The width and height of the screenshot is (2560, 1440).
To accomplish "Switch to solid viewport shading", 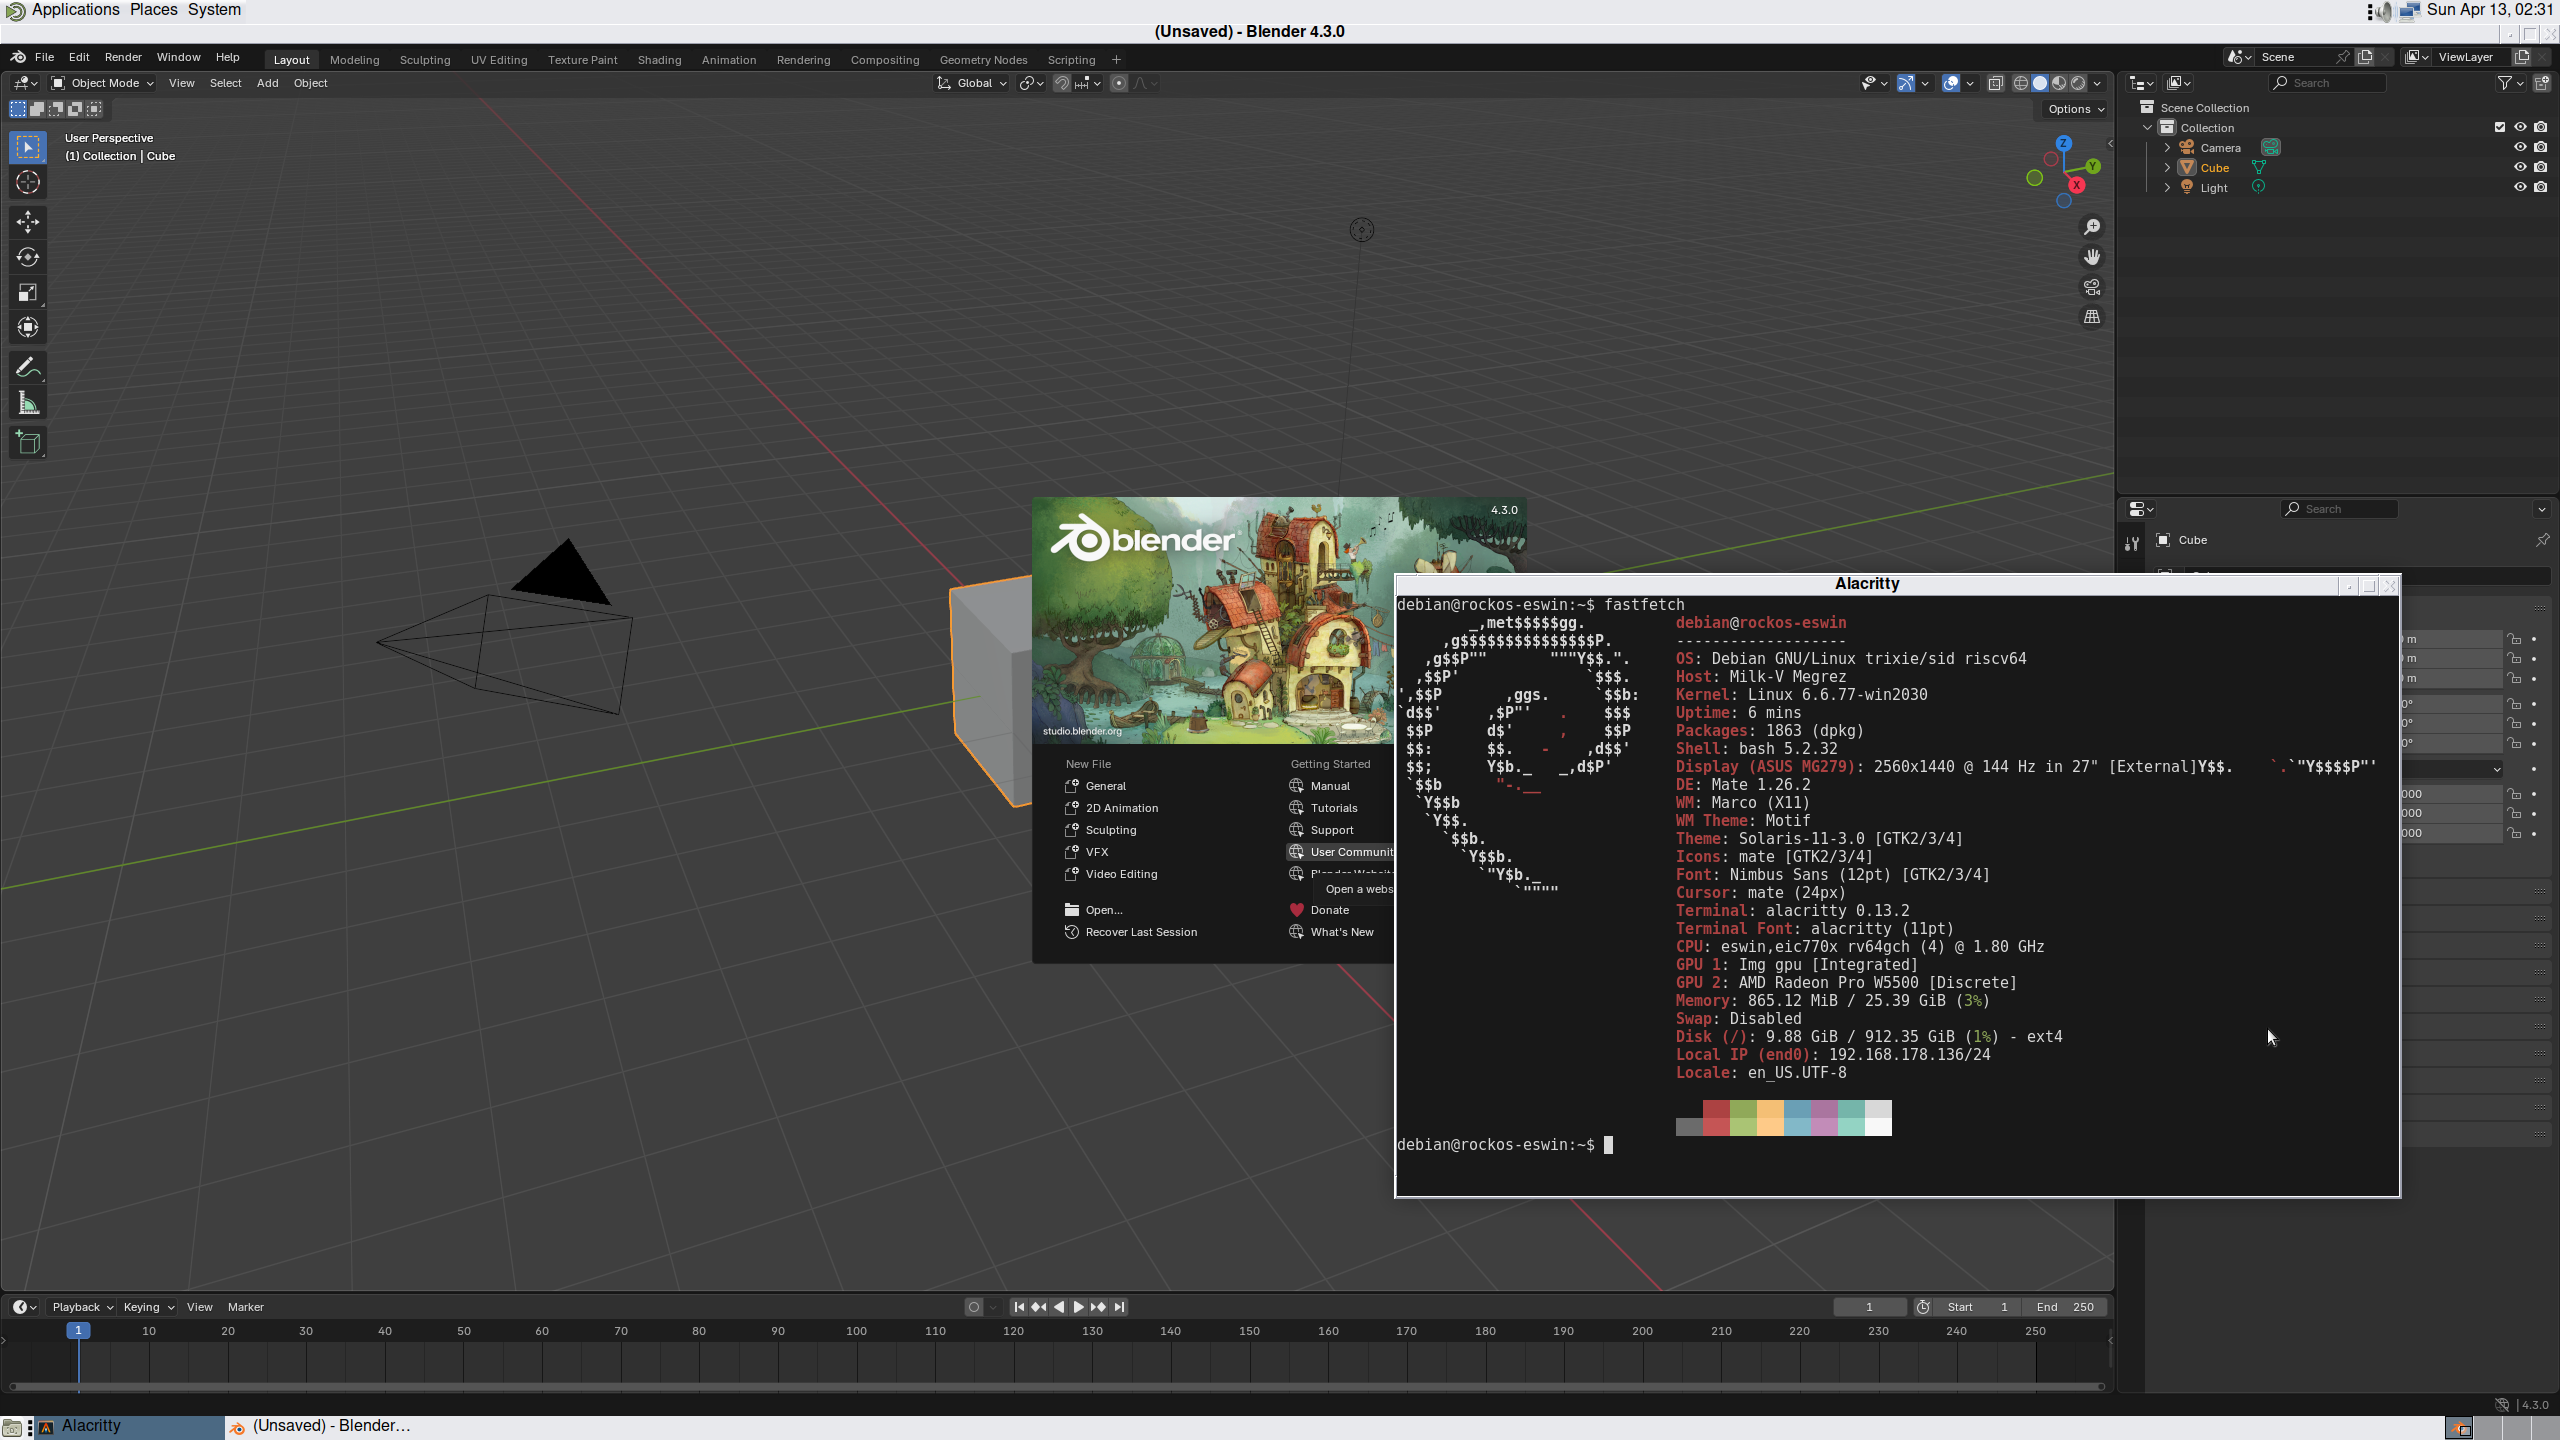I will pyautogui.click(x=2040, y=83).
